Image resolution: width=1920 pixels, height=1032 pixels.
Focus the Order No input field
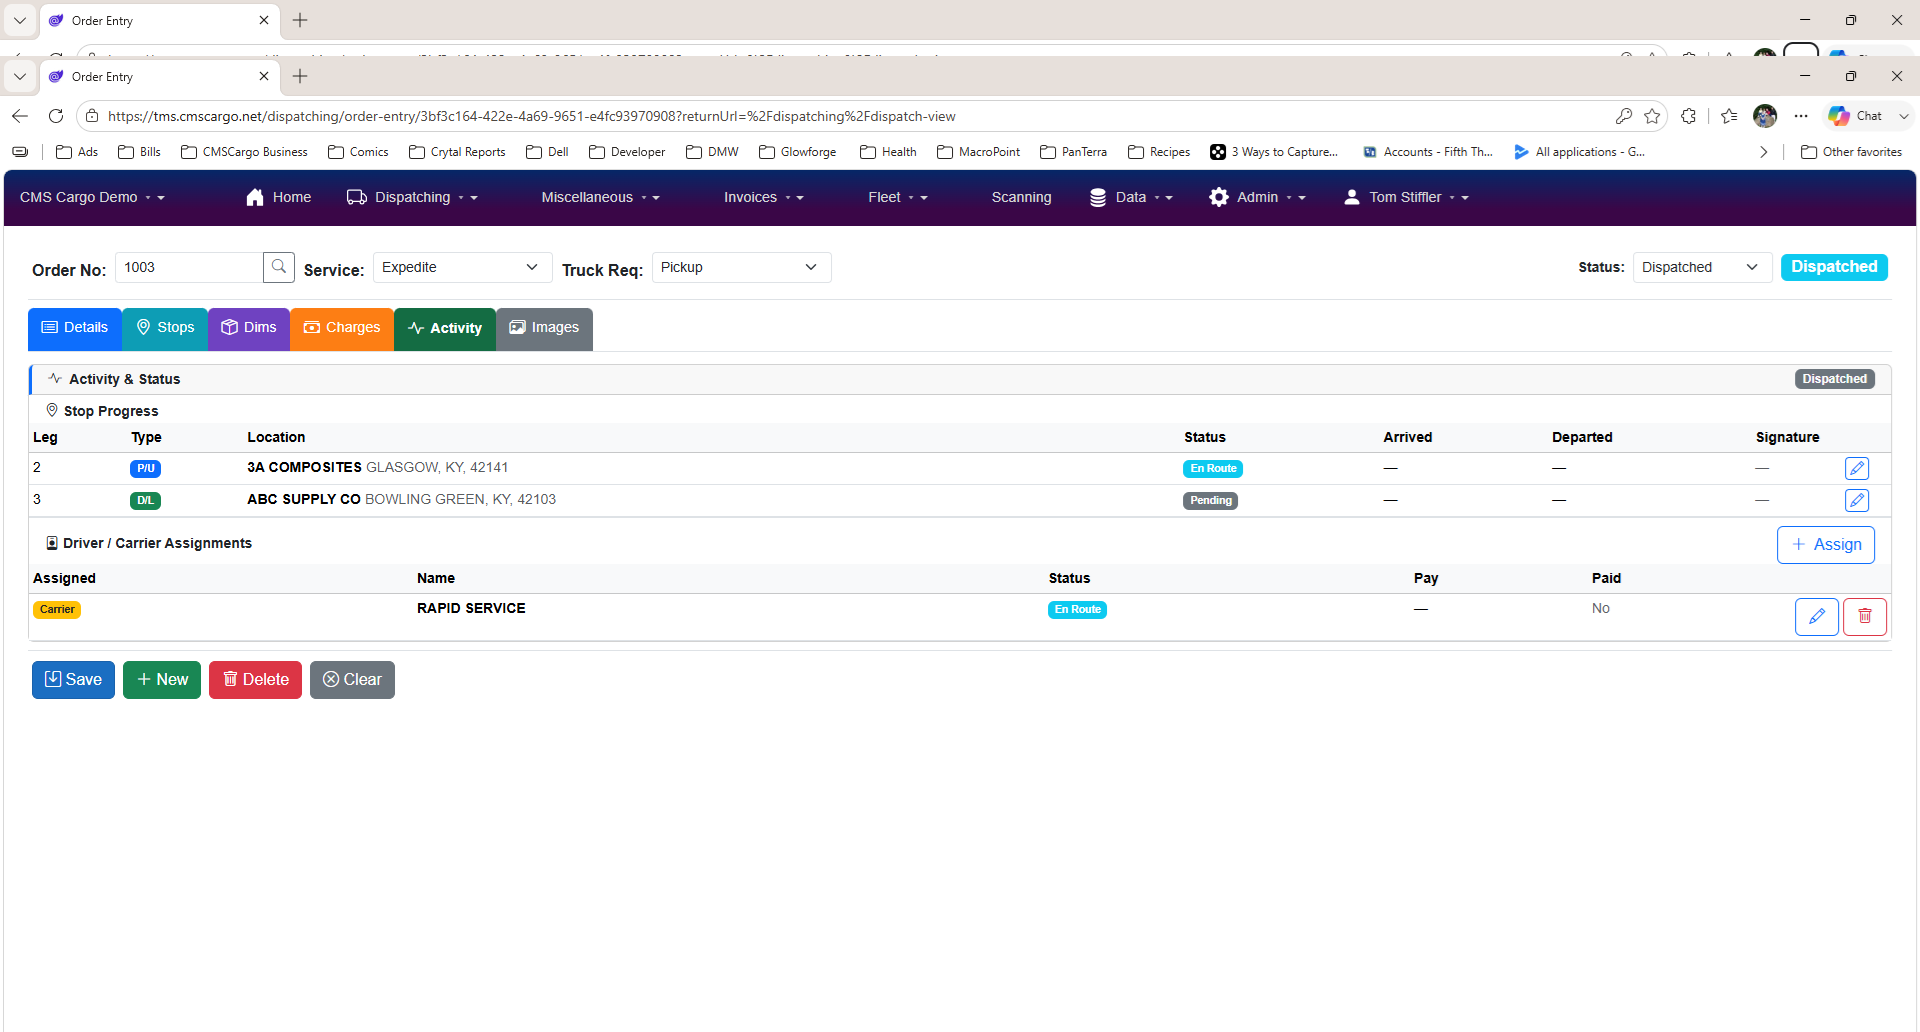click(x=190, y=267)
